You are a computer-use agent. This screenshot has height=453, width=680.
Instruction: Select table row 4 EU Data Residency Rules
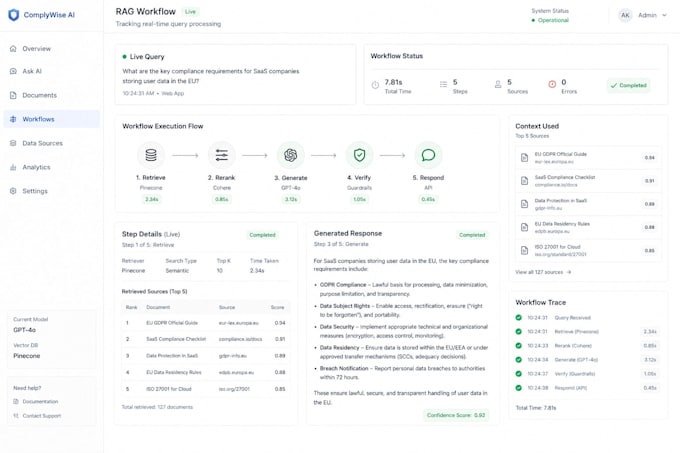click(206, 372)
